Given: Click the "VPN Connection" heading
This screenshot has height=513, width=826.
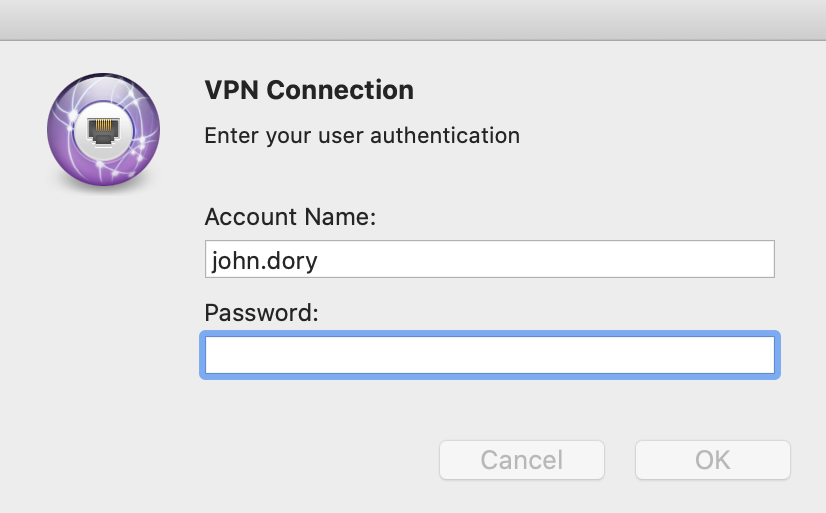Looking at the screenshot, I should click(x=309, y=90).
